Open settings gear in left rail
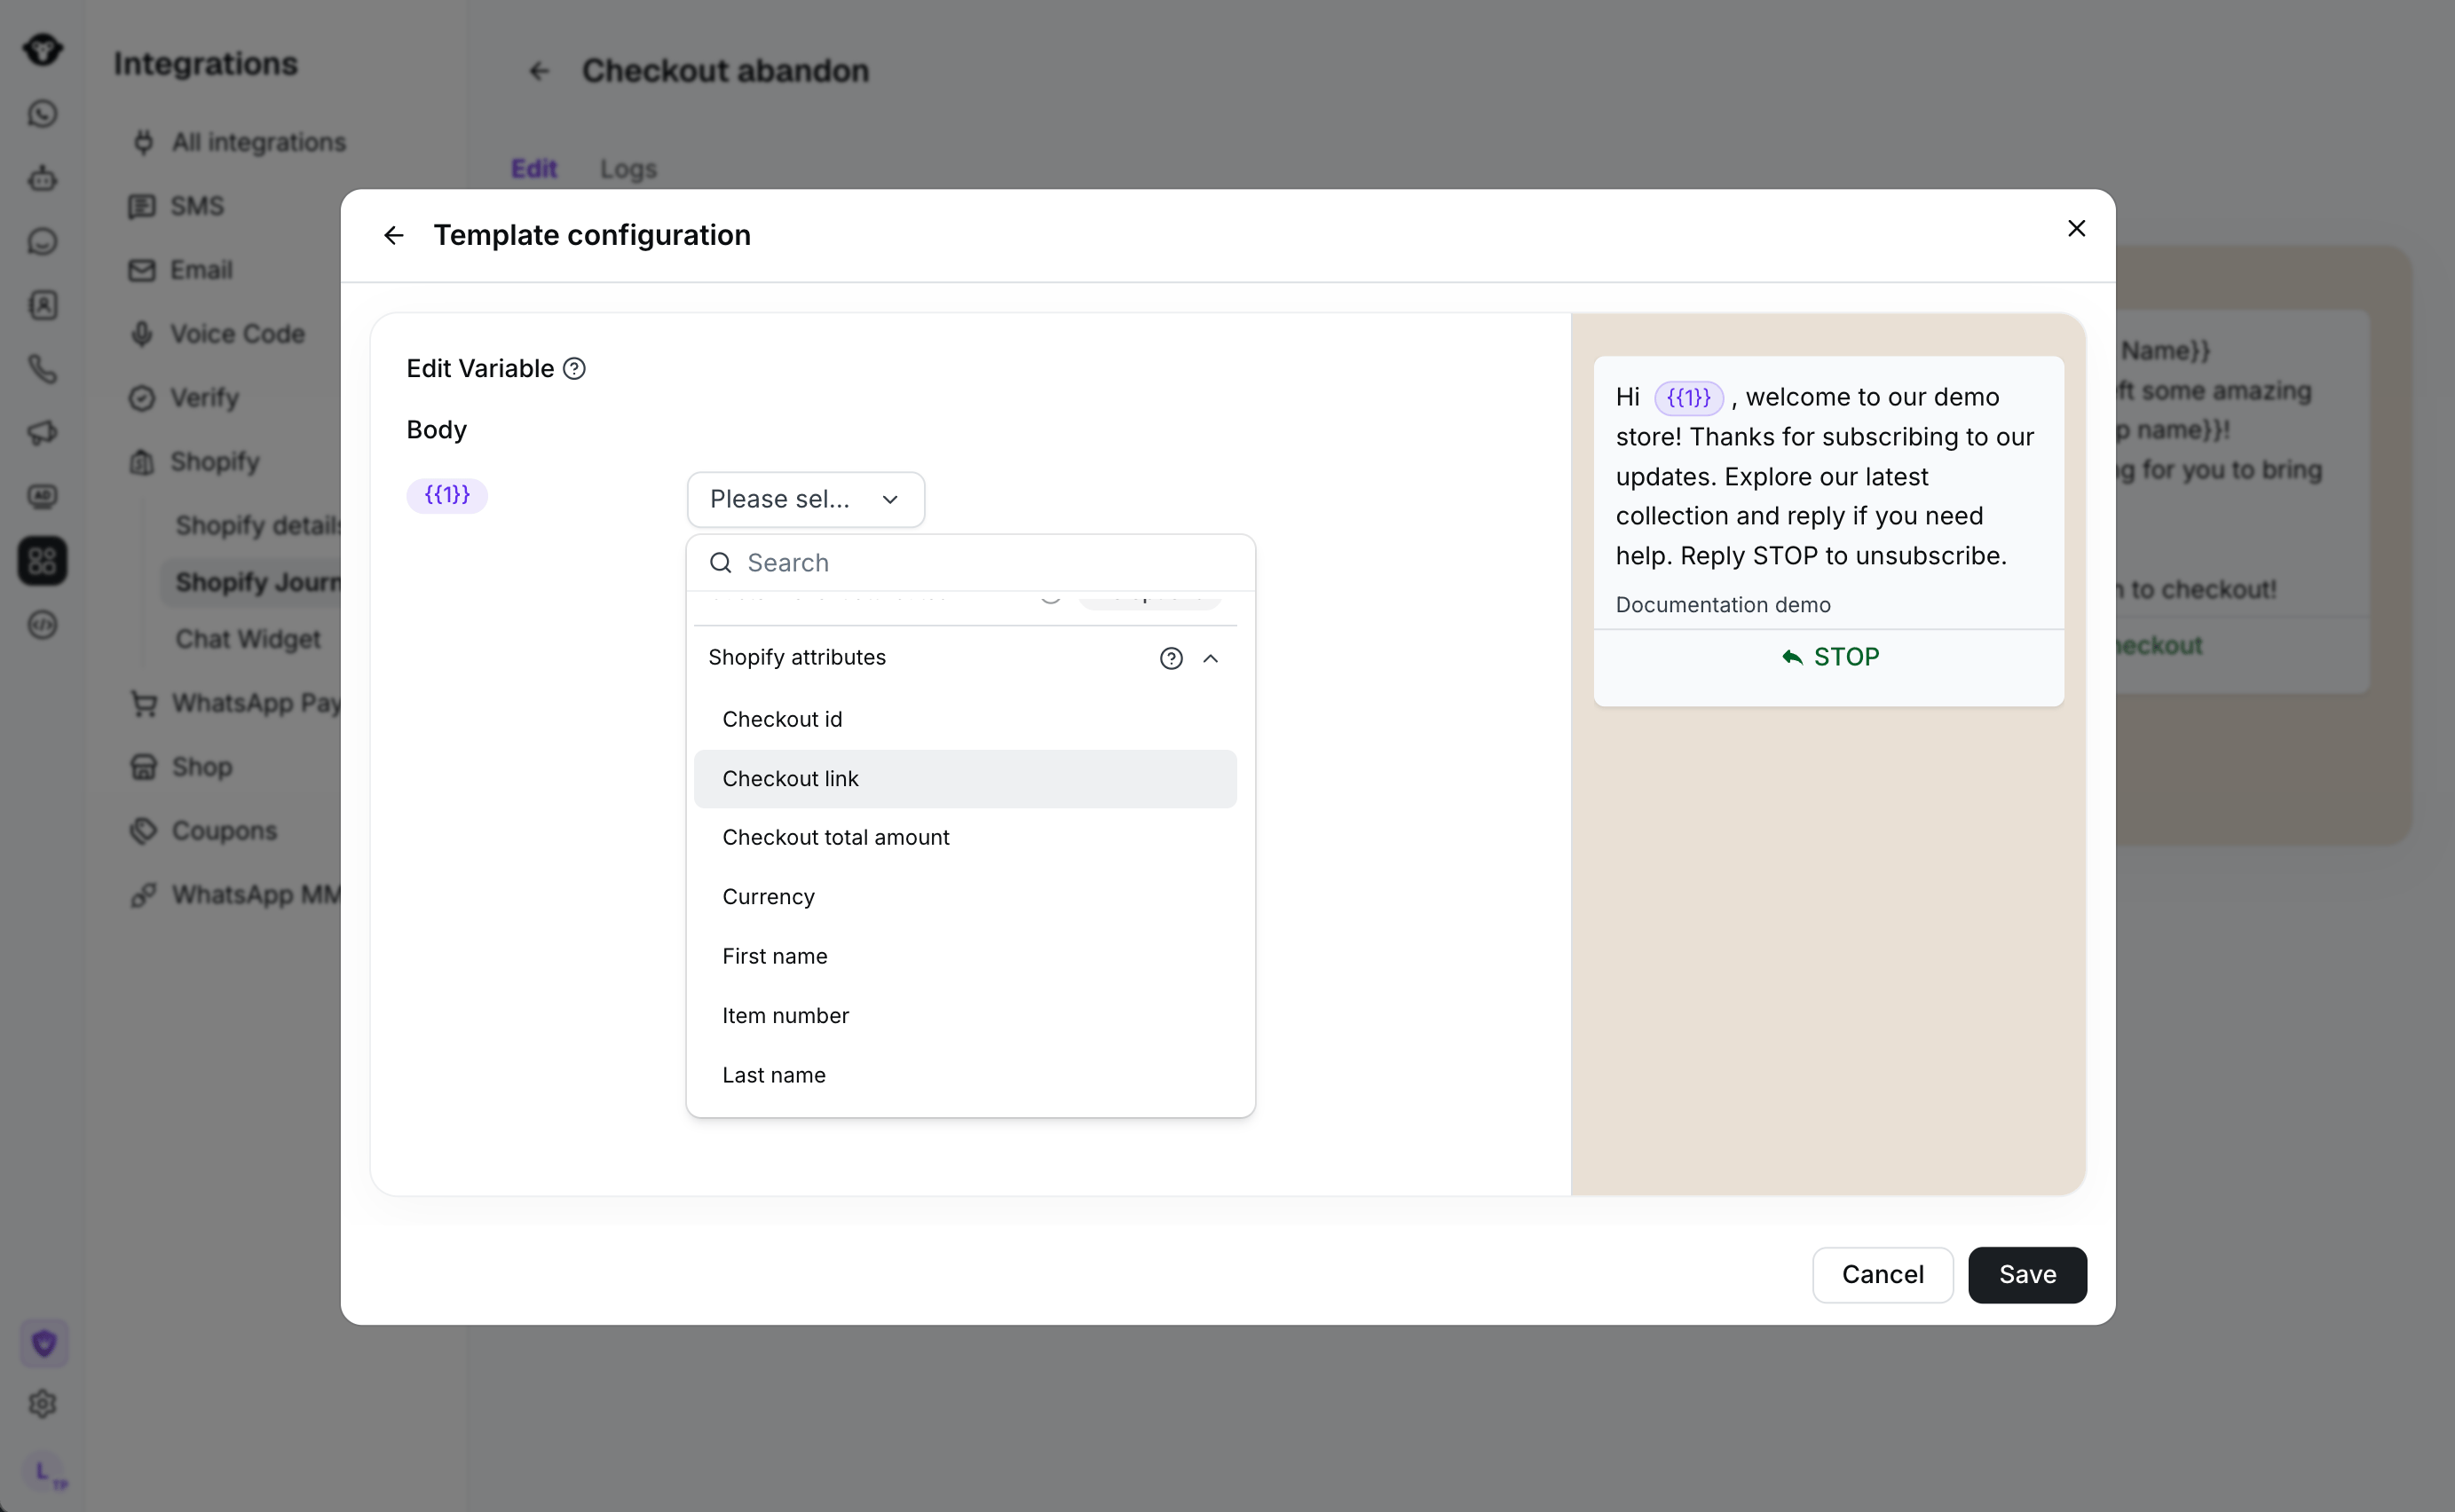Screen dimensions: 2455x1512 click(42, 1404)
